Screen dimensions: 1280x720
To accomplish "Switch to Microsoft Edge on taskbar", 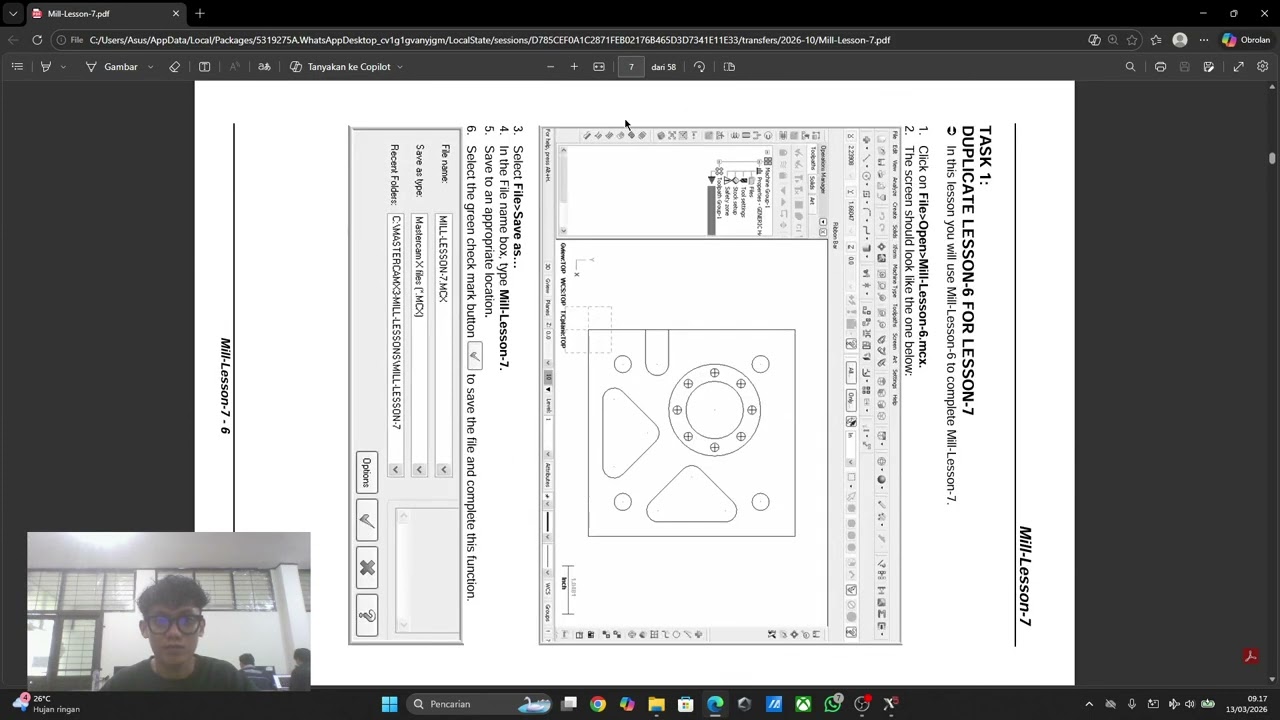I will point(715,704).
